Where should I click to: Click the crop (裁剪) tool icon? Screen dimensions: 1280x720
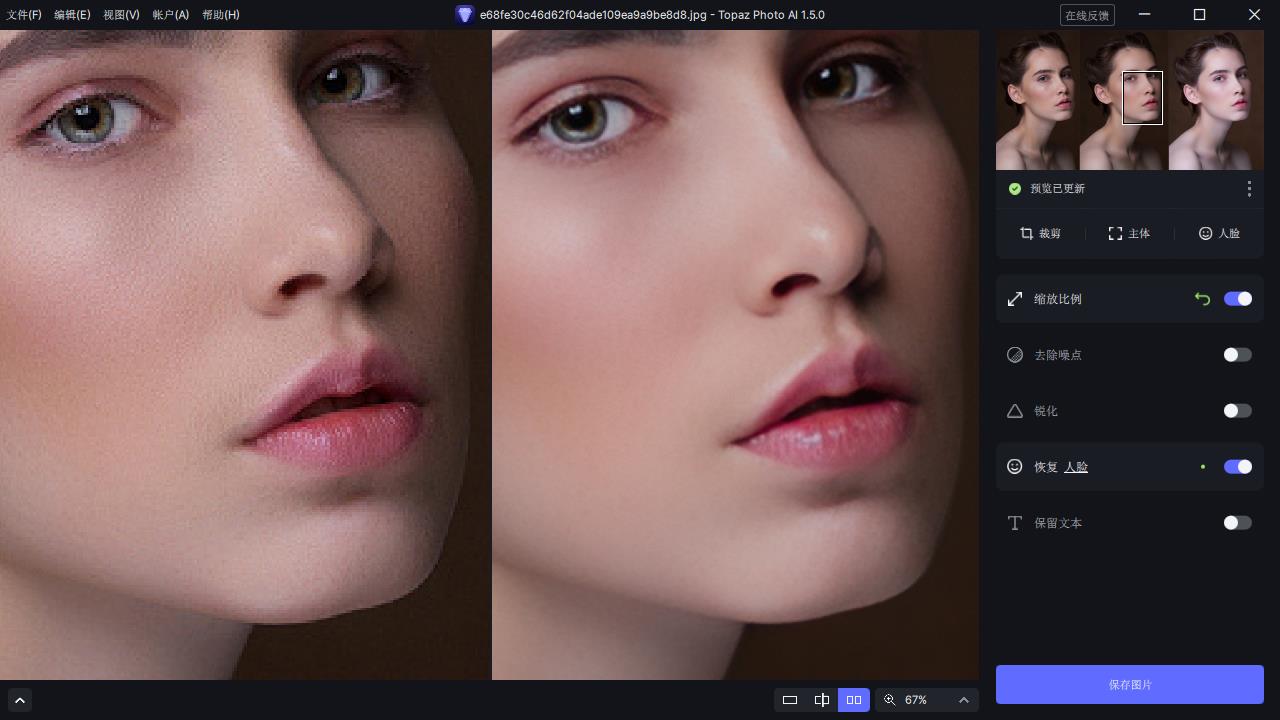click(x=1026, y=233)
